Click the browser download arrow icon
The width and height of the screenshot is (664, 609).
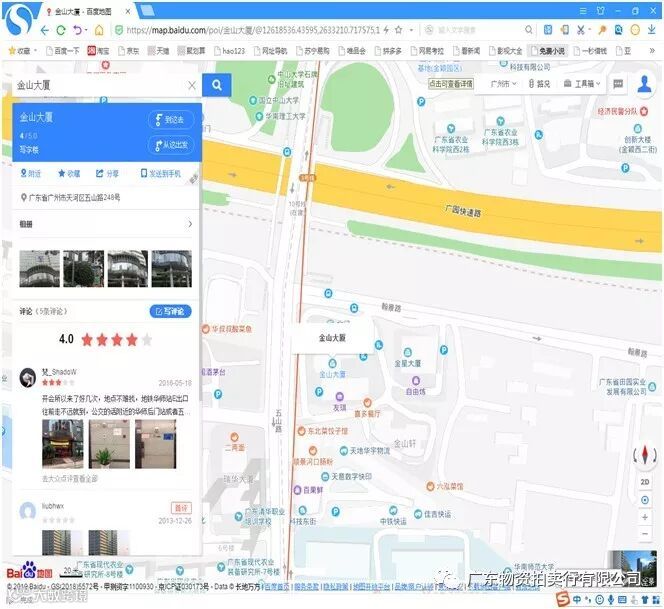652,30
